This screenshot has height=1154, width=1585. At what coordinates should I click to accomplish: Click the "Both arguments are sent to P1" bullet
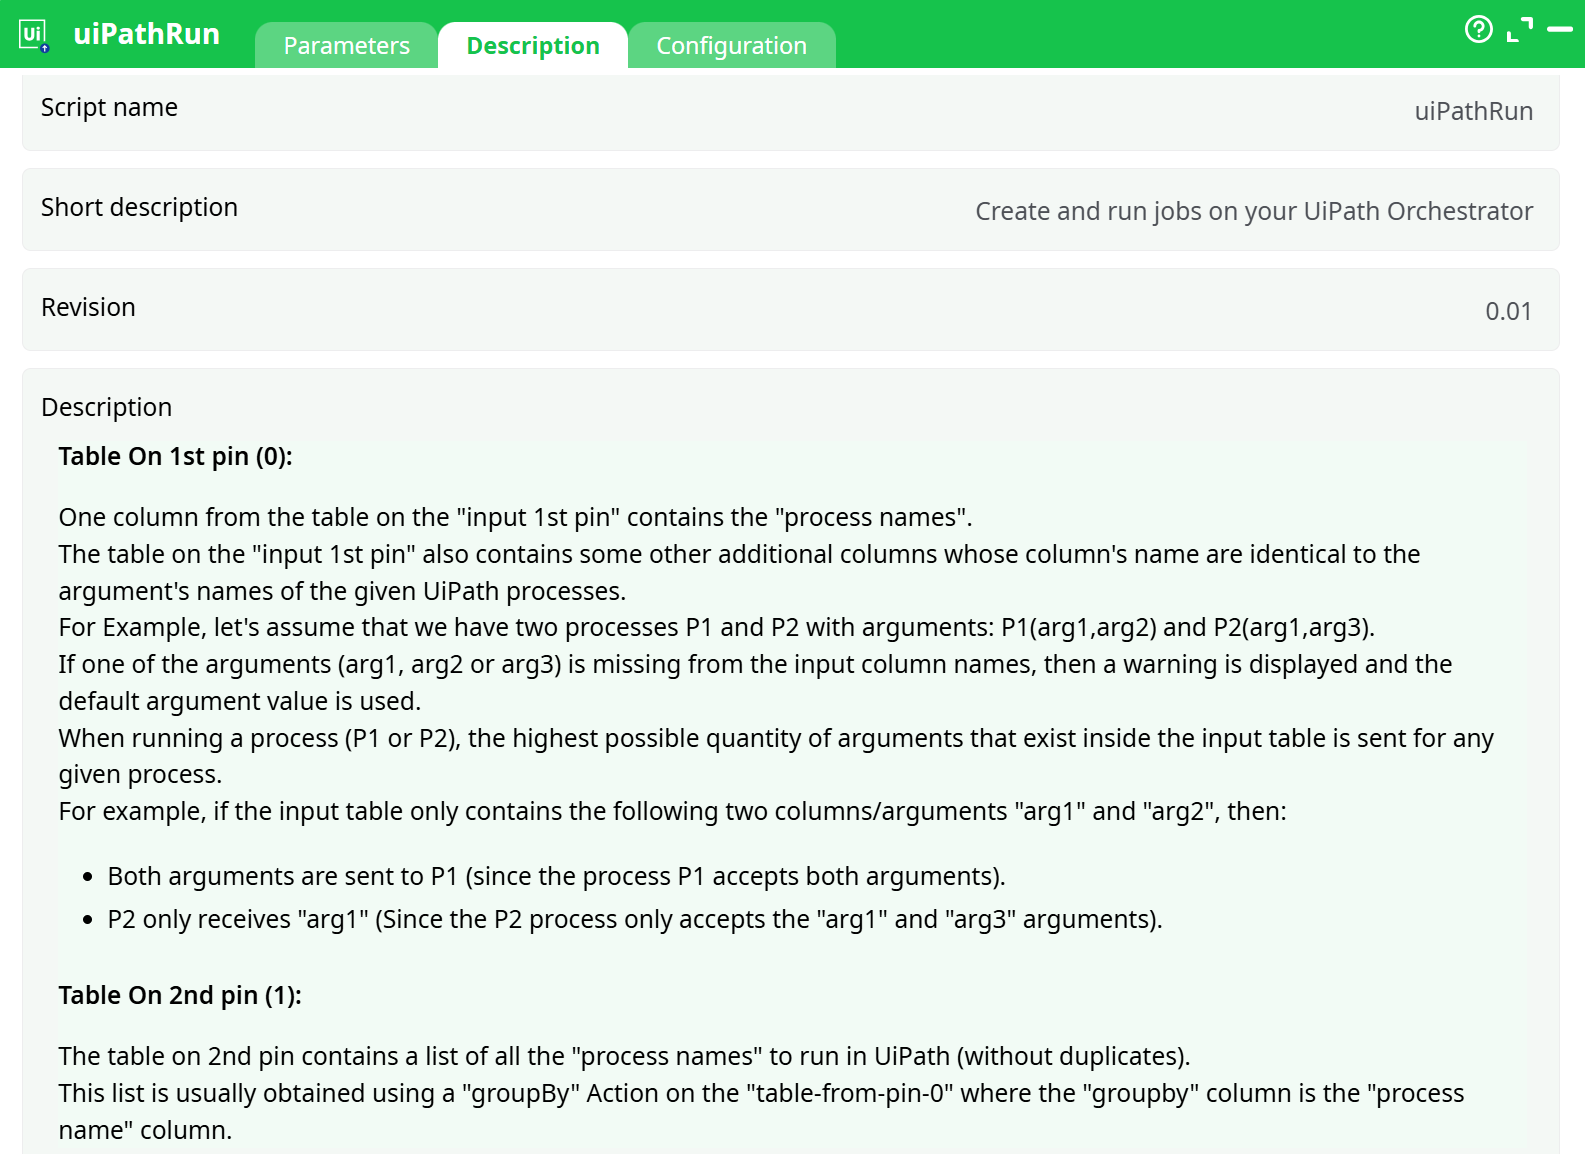[x=556, y=877]
